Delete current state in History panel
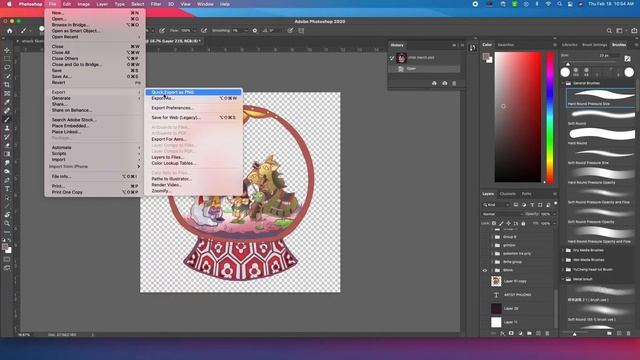The width and height of the screenshot is (640, 360). (454, 83)
